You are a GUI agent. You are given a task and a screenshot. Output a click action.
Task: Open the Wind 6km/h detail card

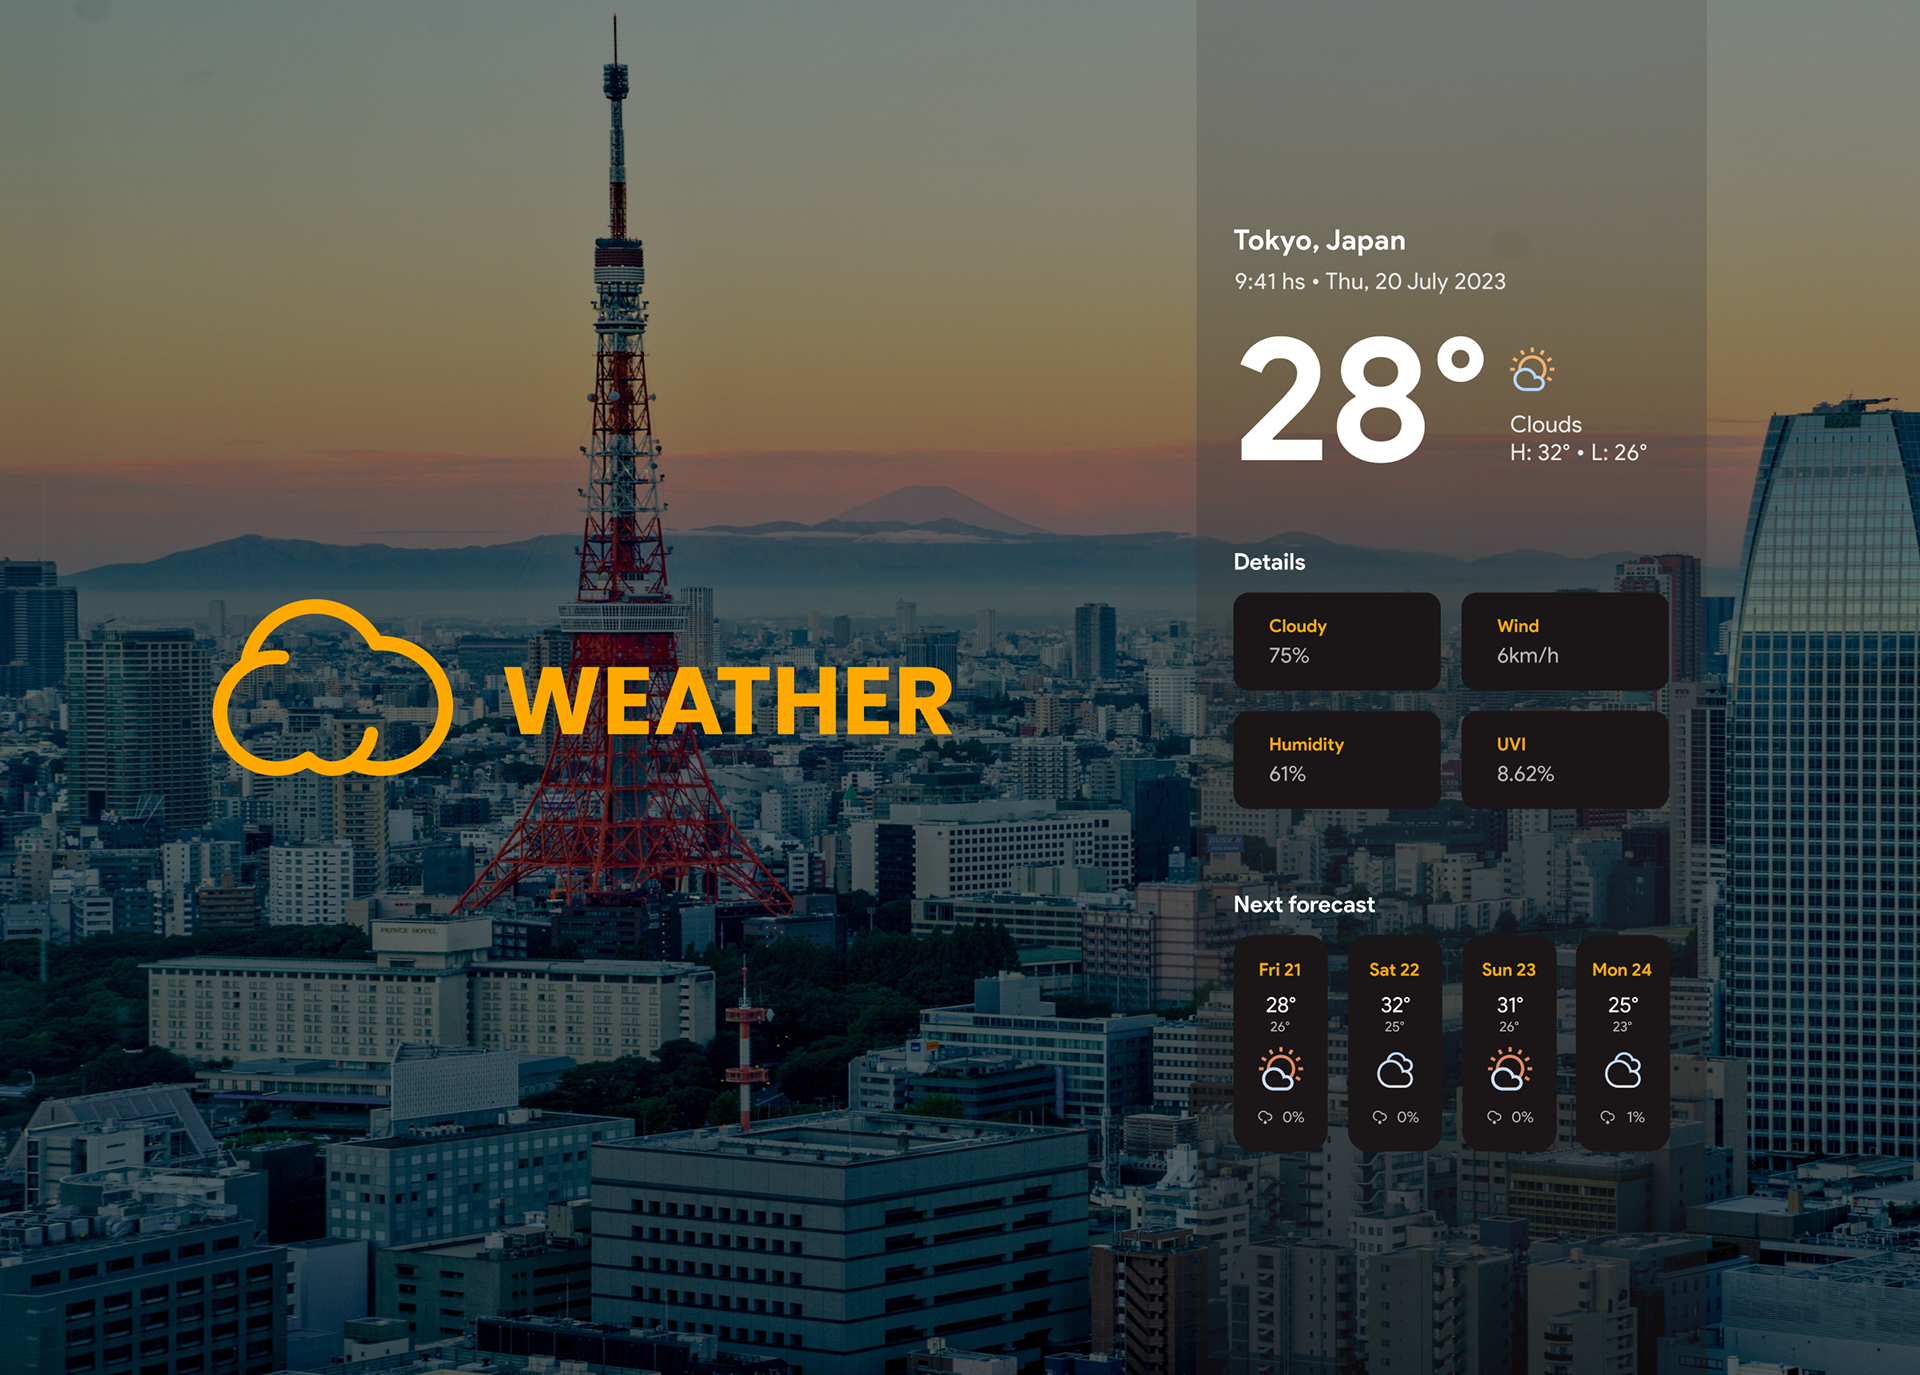point(1564,641)
